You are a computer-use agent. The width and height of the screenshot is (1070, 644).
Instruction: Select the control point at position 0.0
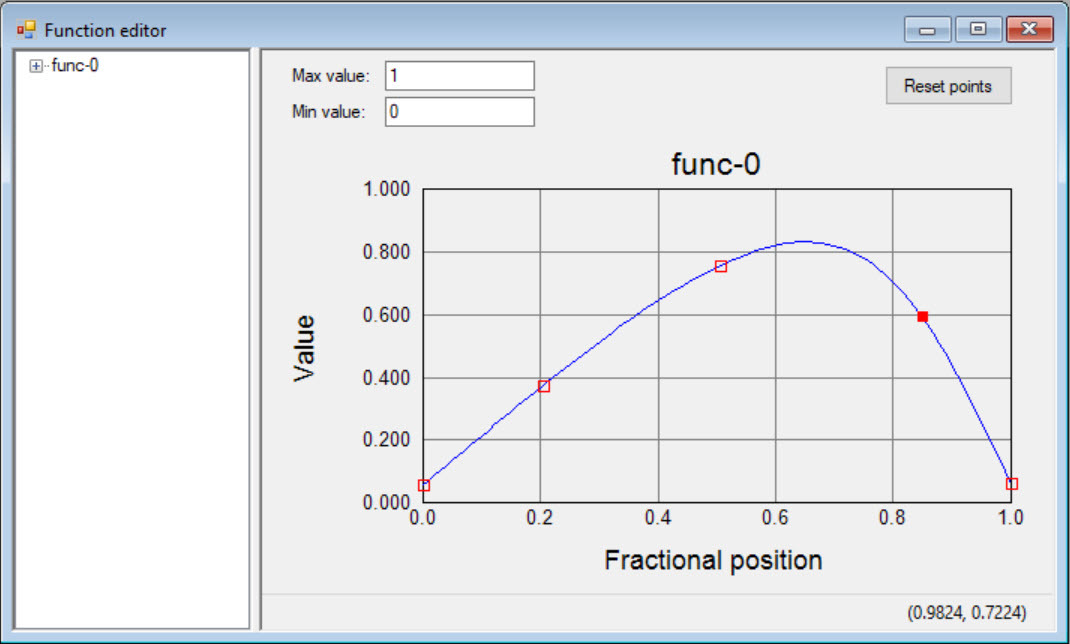(424, 486)
